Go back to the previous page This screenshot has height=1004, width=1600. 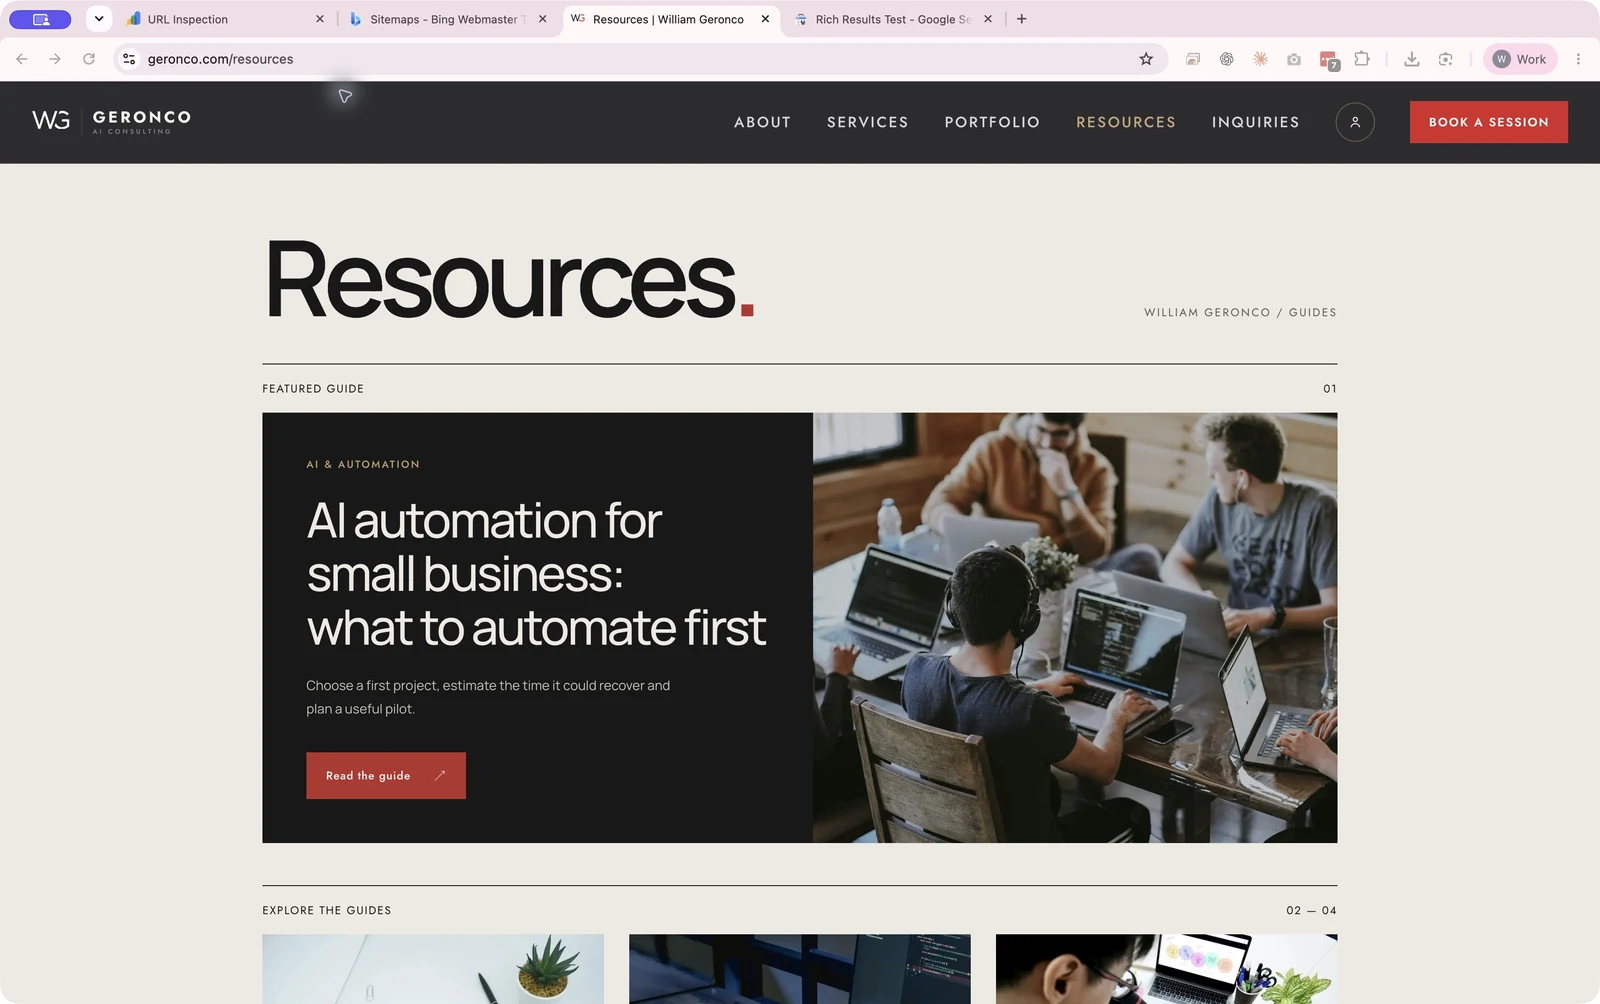tap(22, 59)
